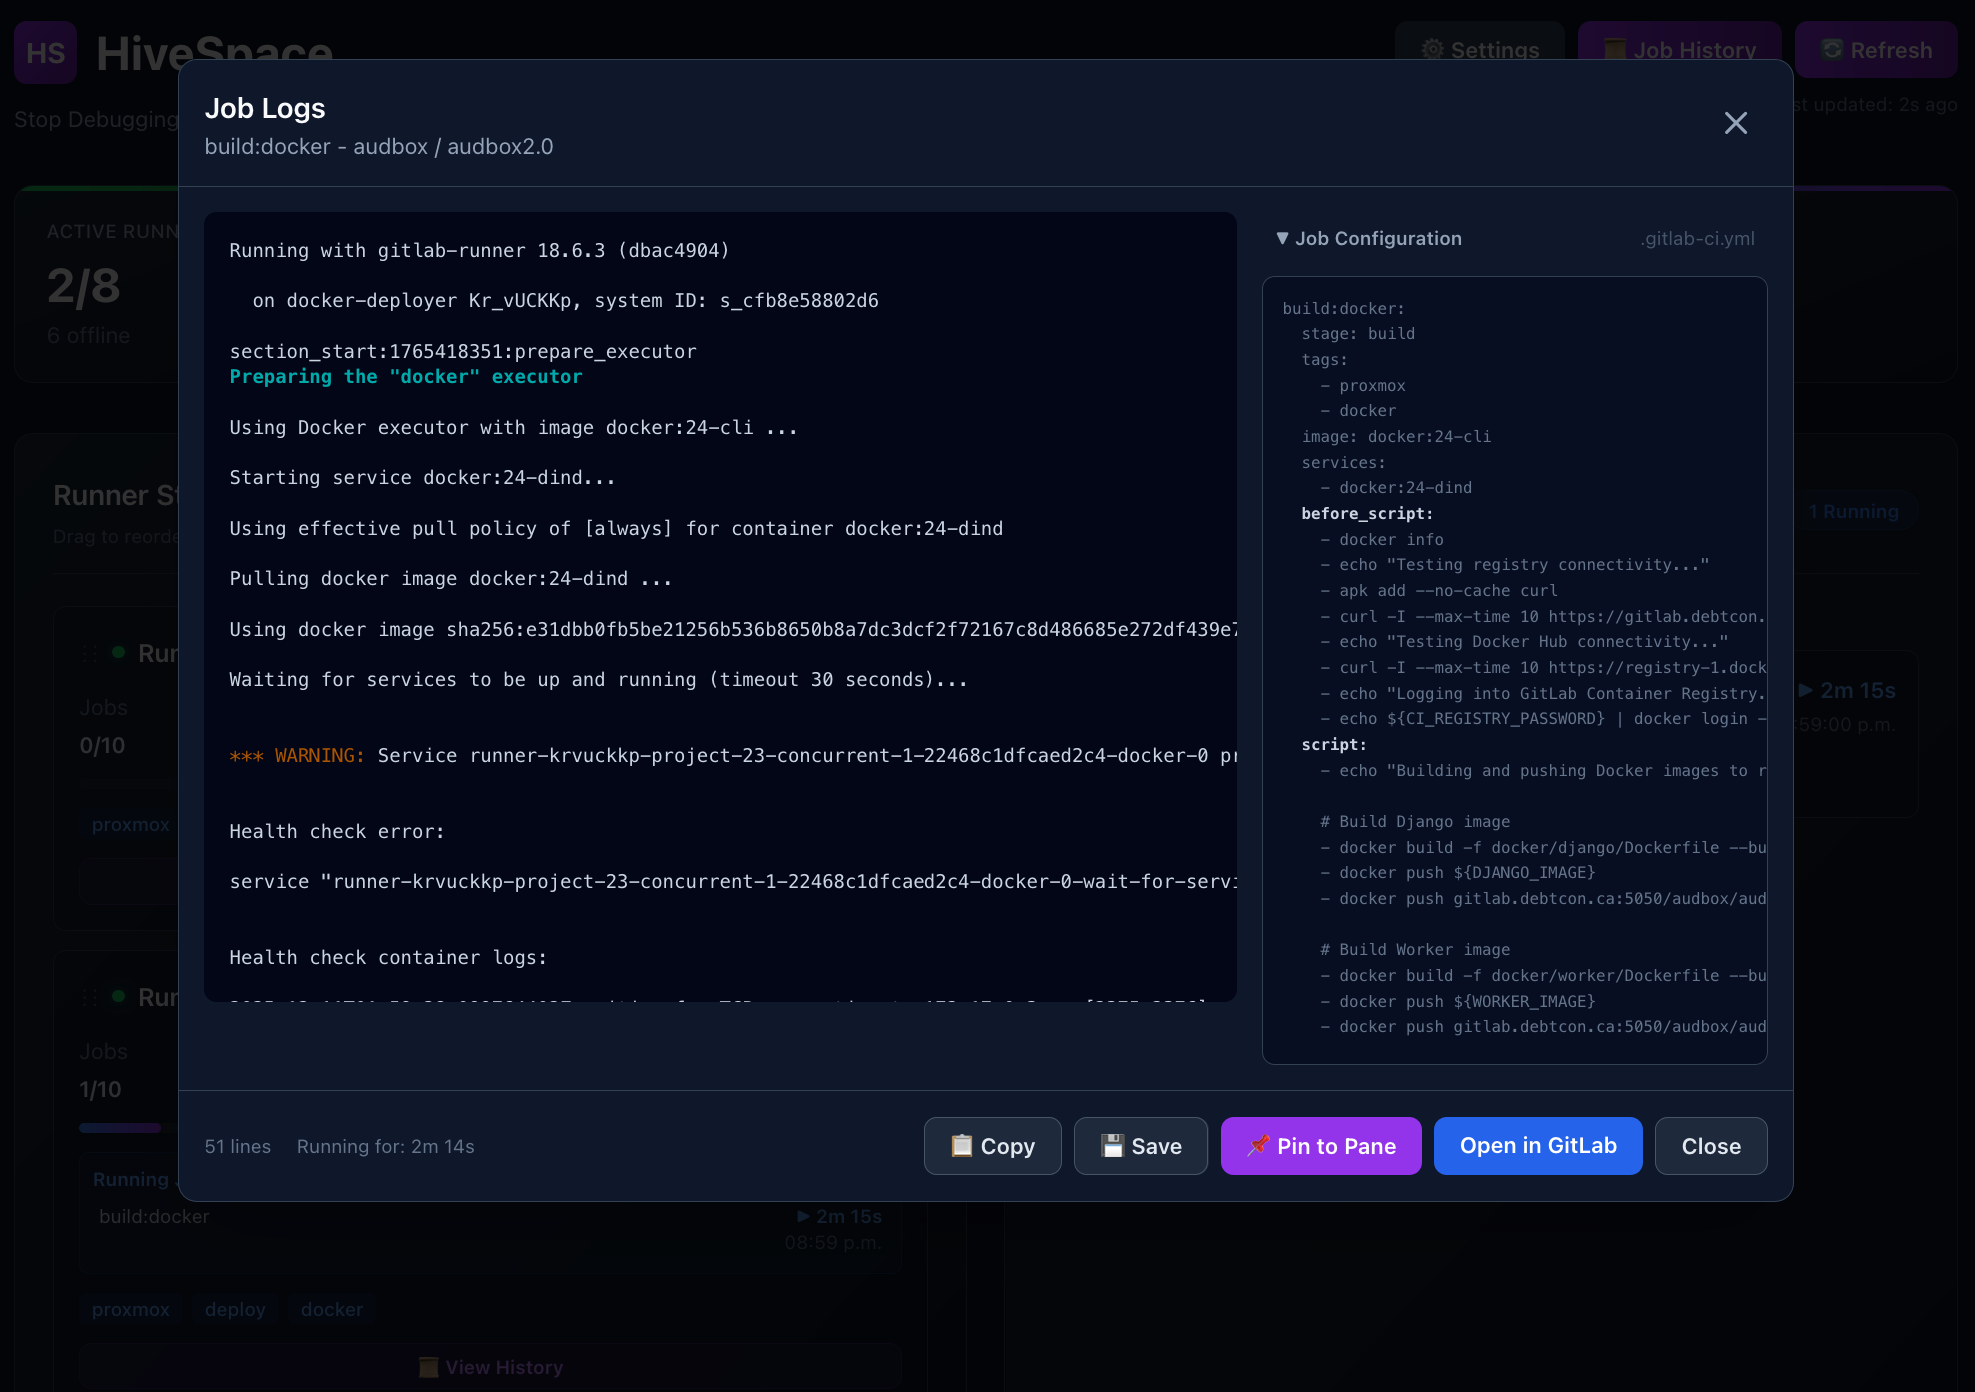Select the deploy tag chip
This screenshot has height=1392, width=1975.
[x=235, y=1309]
